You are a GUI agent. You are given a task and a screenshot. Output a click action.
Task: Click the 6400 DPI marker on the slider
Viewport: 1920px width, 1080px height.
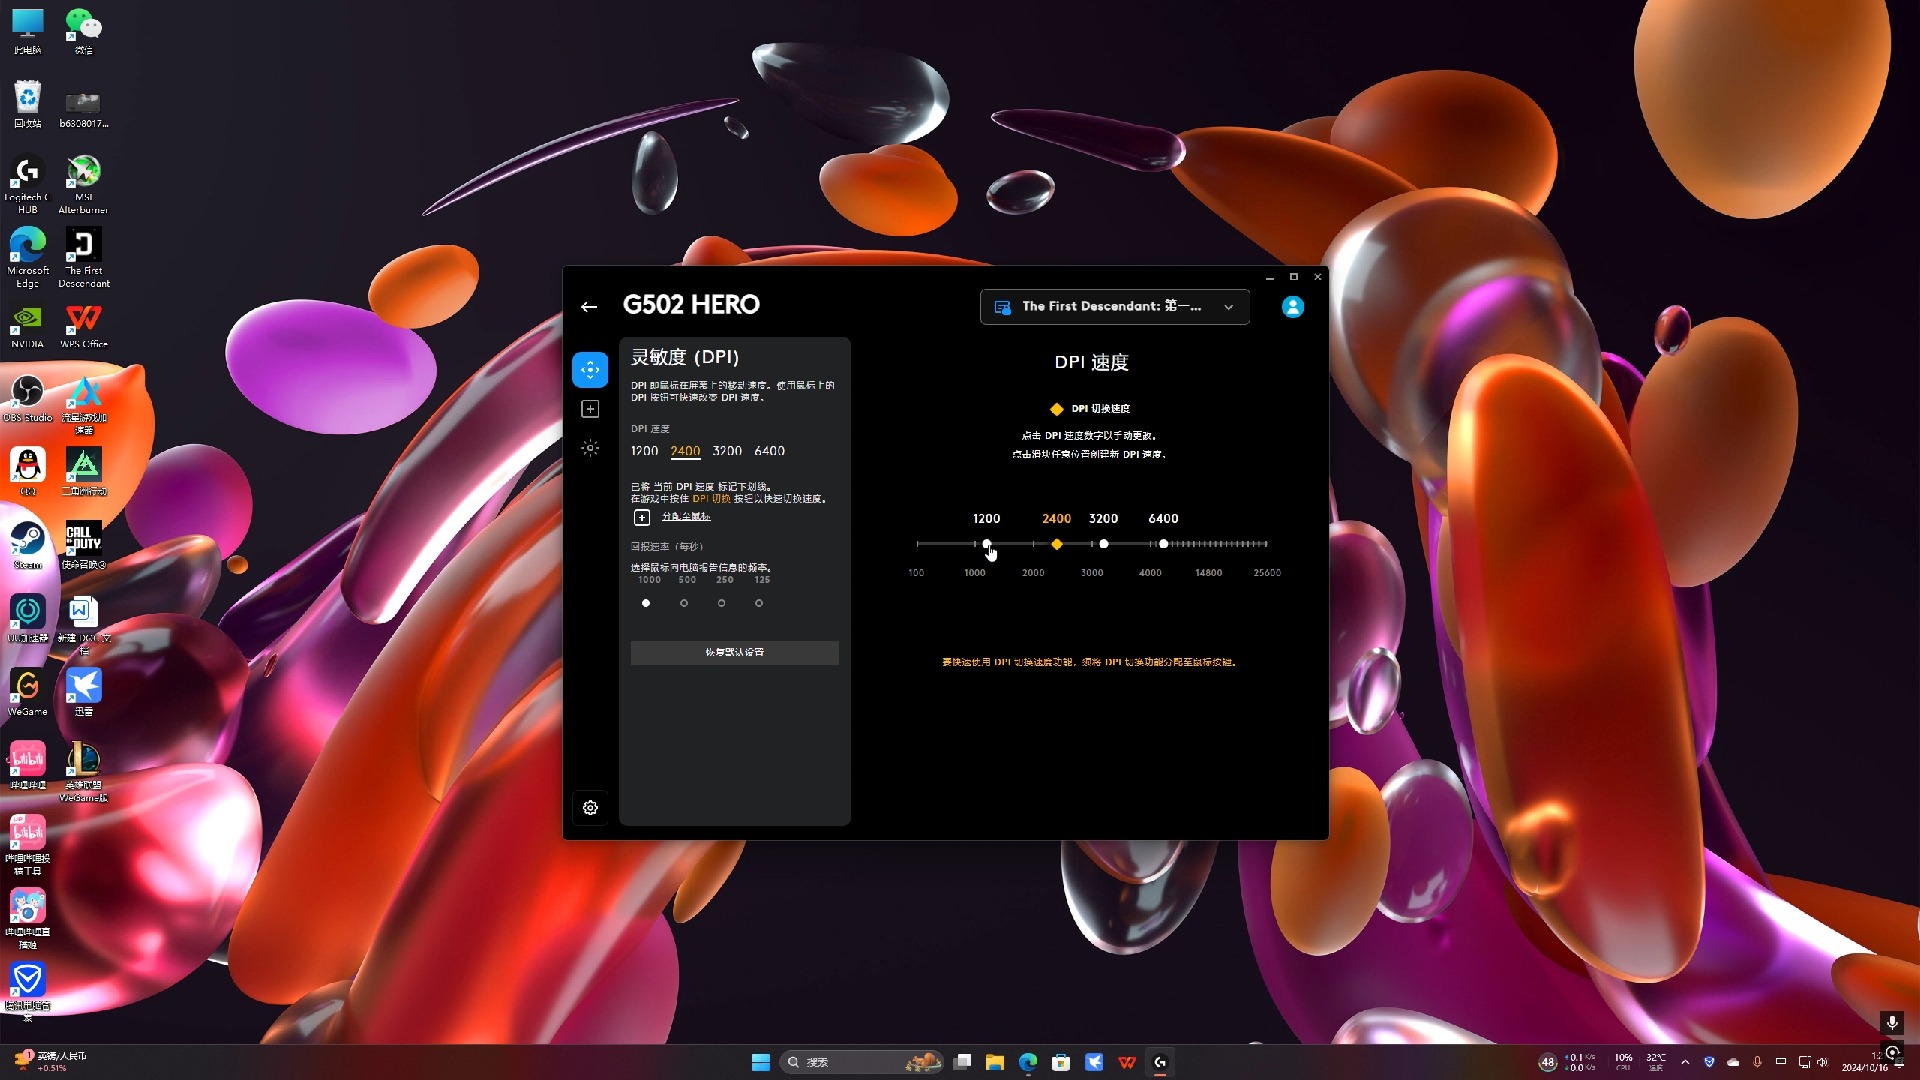pyautogui.click(x=1163, y=544)
